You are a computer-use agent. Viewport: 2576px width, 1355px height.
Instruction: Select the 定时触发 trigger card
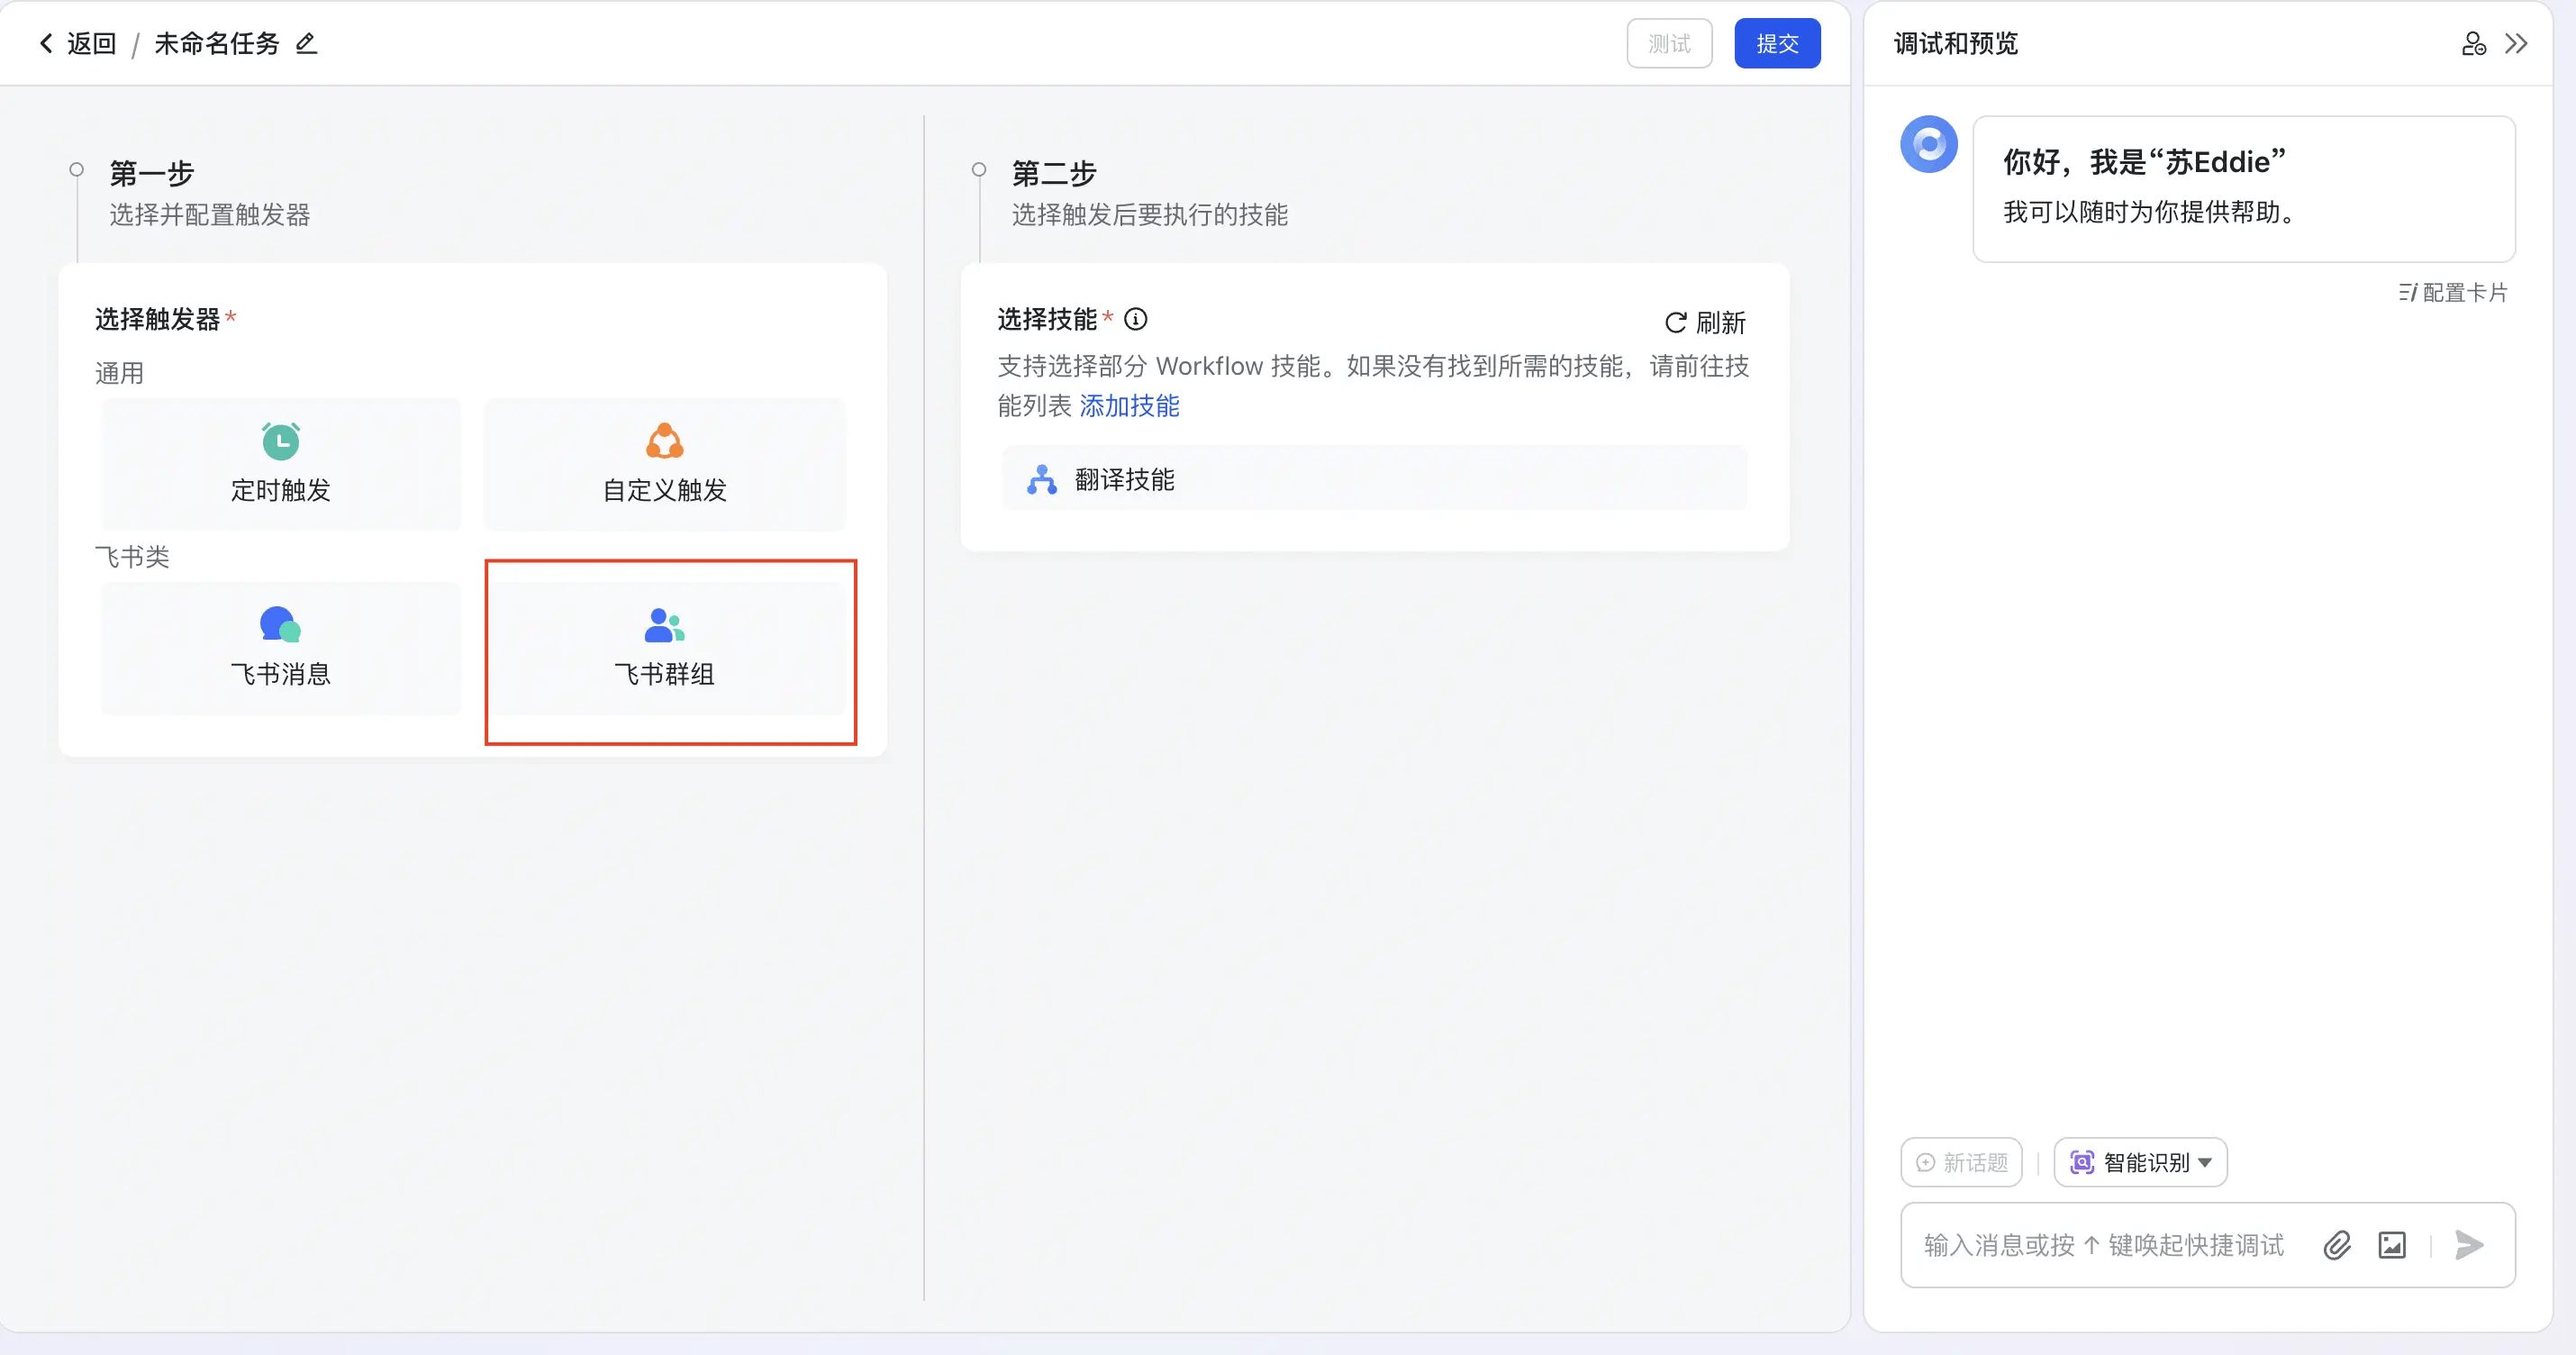tap(281, 464)
